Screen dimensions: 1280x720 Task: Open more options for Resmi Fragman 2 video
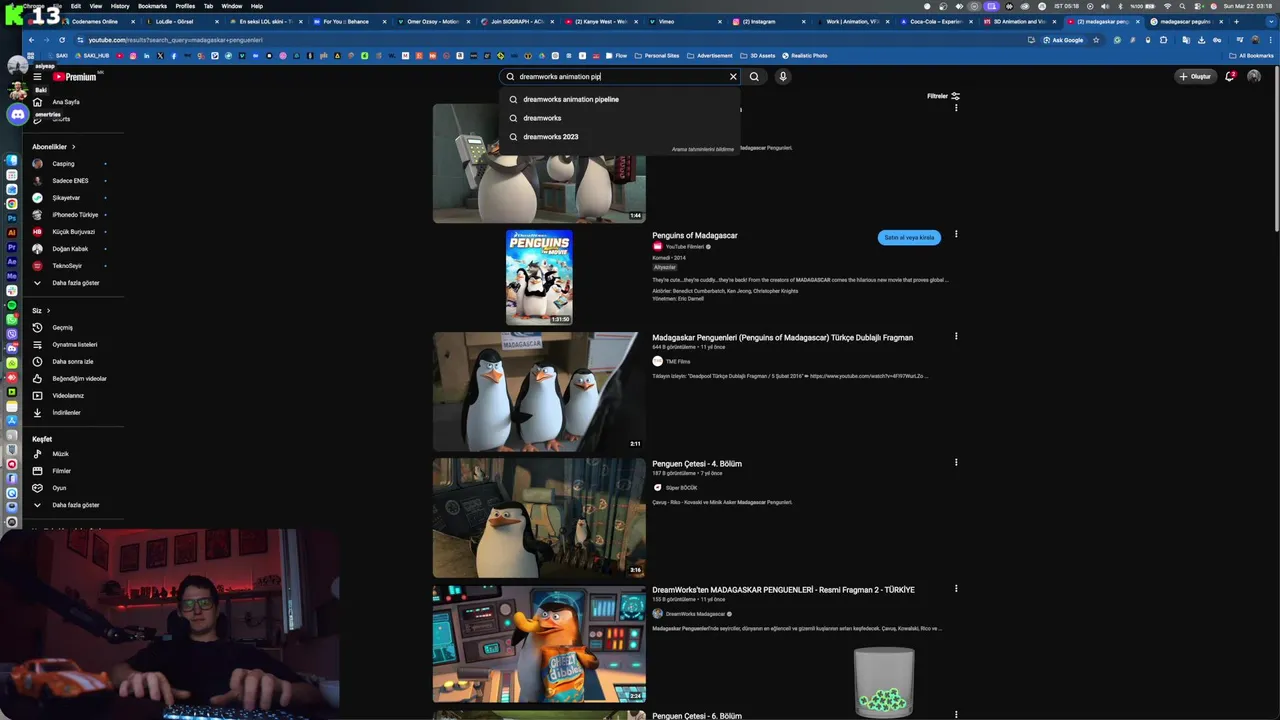[x=956, y=588]
